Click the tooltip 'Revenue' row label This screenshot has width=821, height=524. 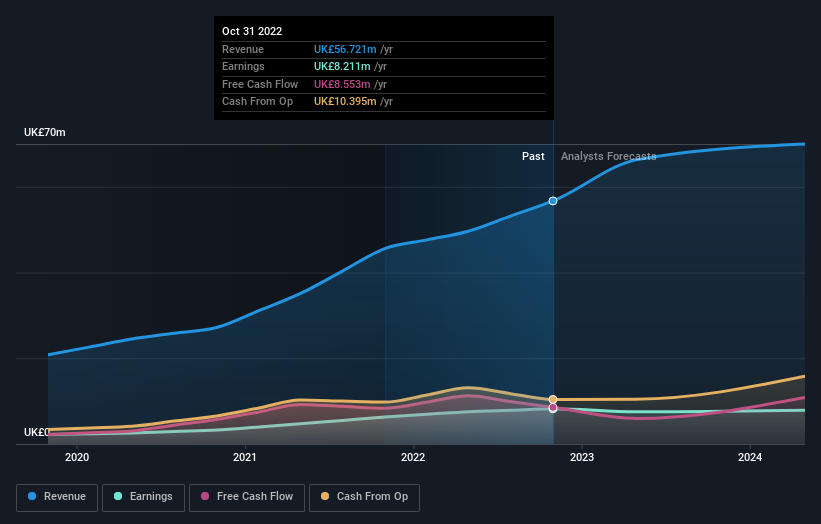243,49
